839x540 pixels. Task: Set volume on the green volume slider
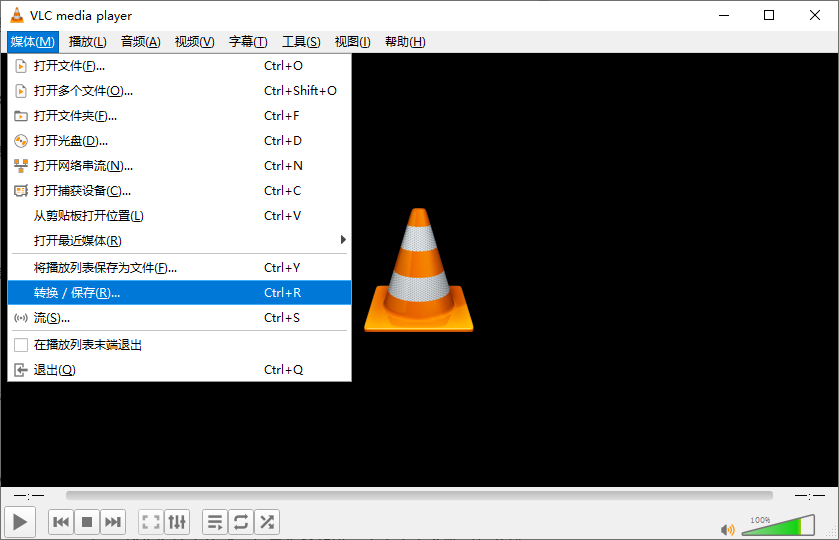[779, 525]
